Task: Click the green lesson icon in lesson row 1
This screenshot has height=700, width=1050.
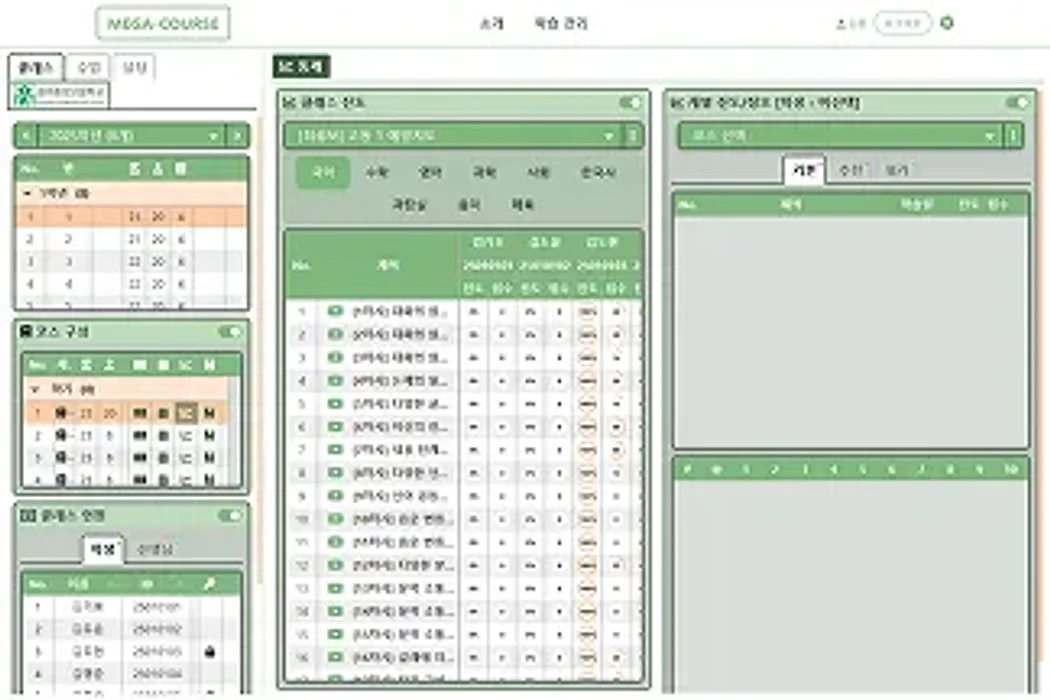Action: [x=335, y=311]
